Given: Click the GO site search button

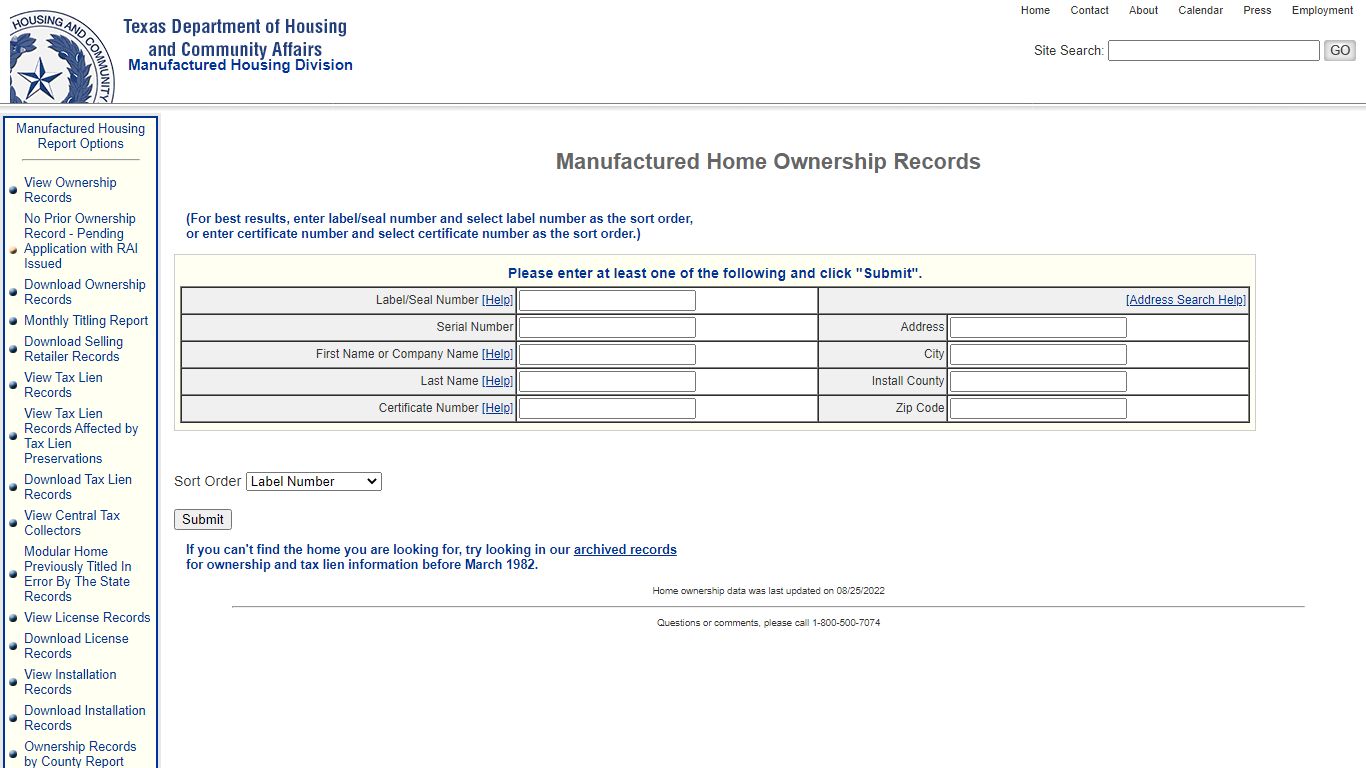Looking at the screenshot, I should point(1340,50).
